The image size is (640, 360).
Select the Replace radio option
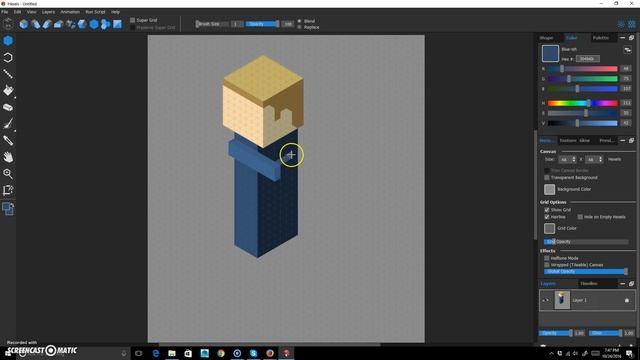pyautogui.click(x=299, y=27)
